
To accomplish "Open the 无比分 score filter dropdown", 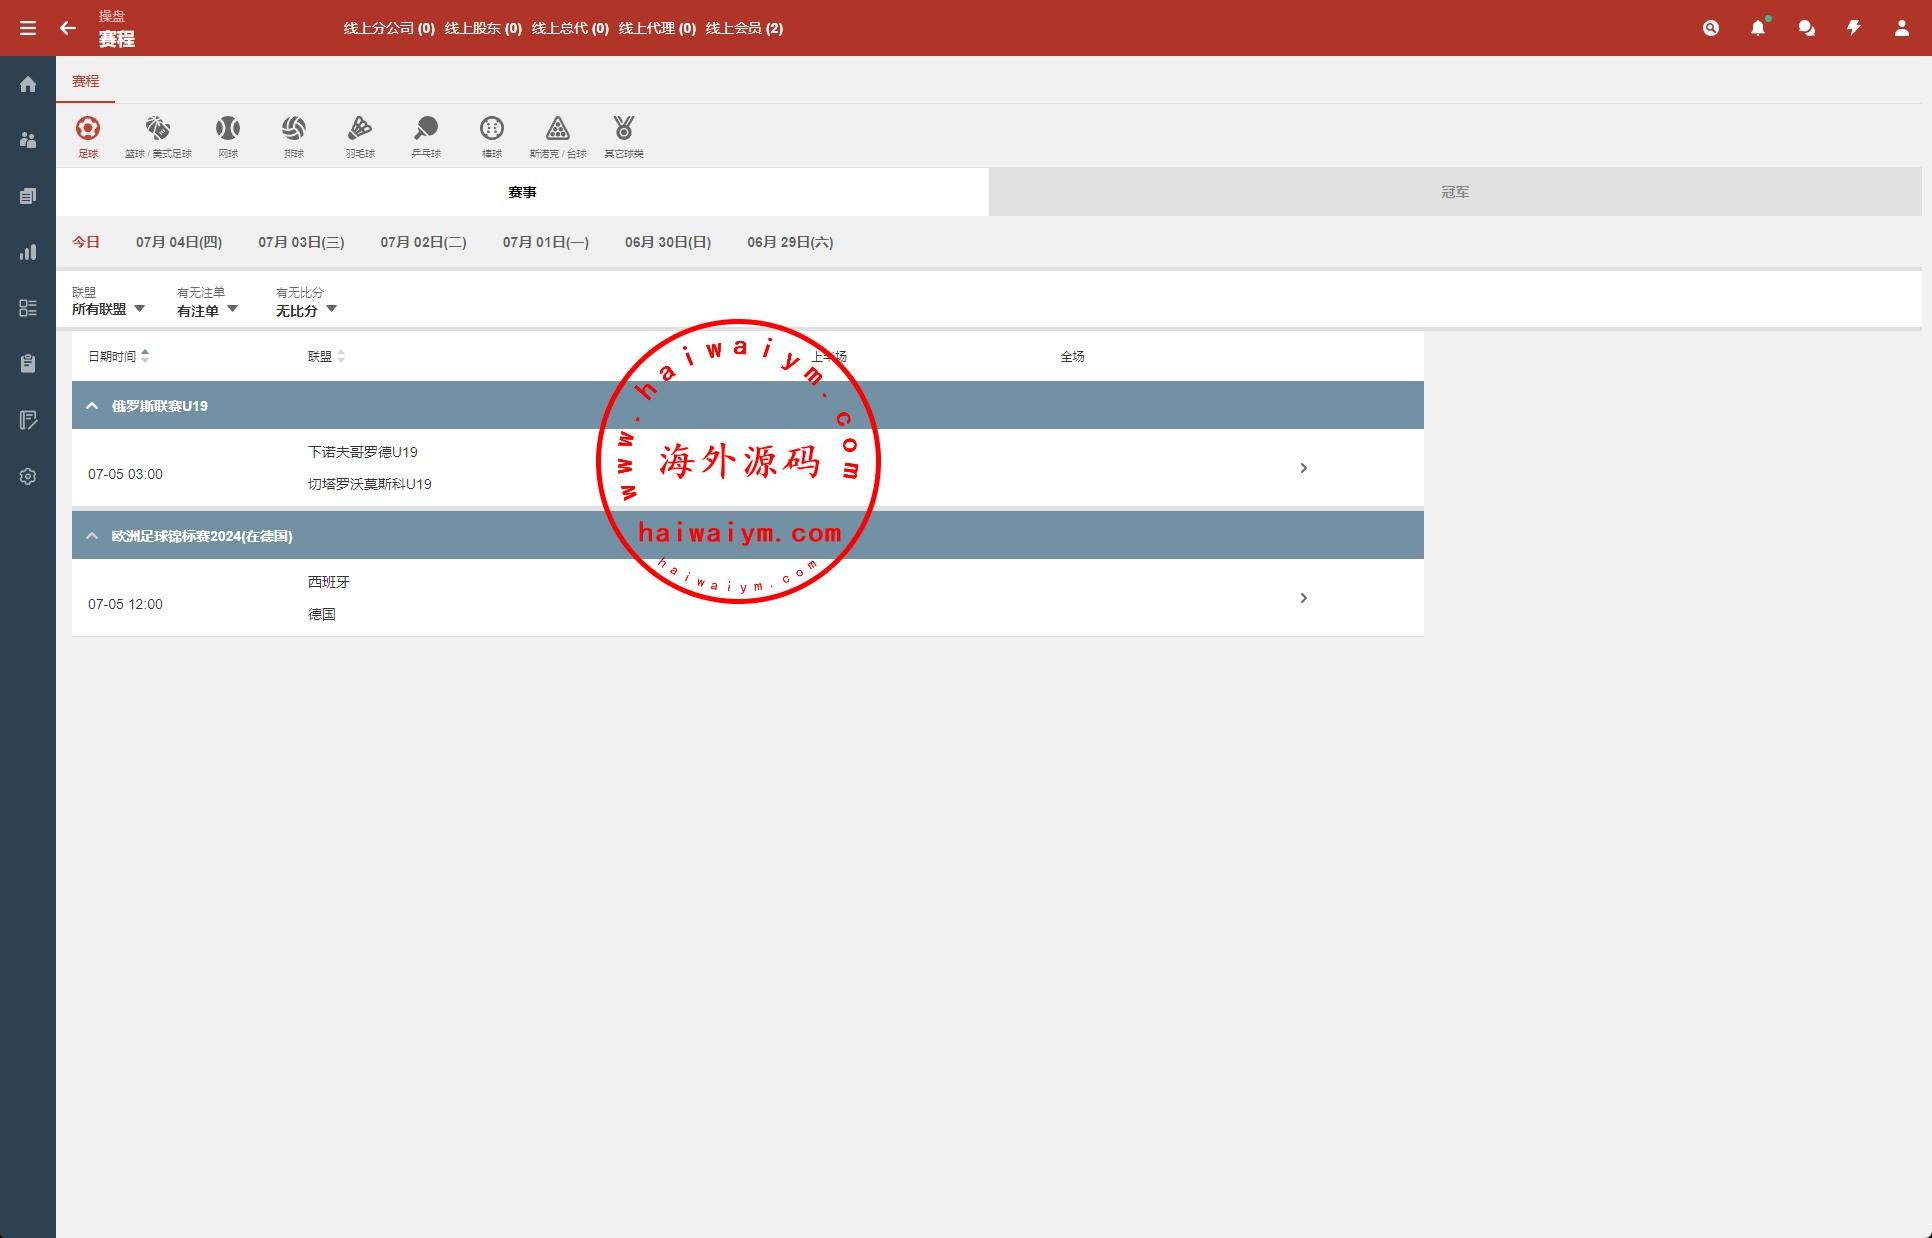I will click(306, 310).
